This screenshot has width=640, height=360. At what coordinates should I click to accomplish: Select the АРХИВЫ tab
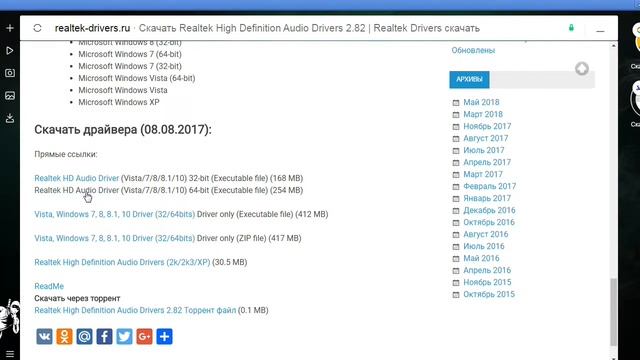[469, 79]
